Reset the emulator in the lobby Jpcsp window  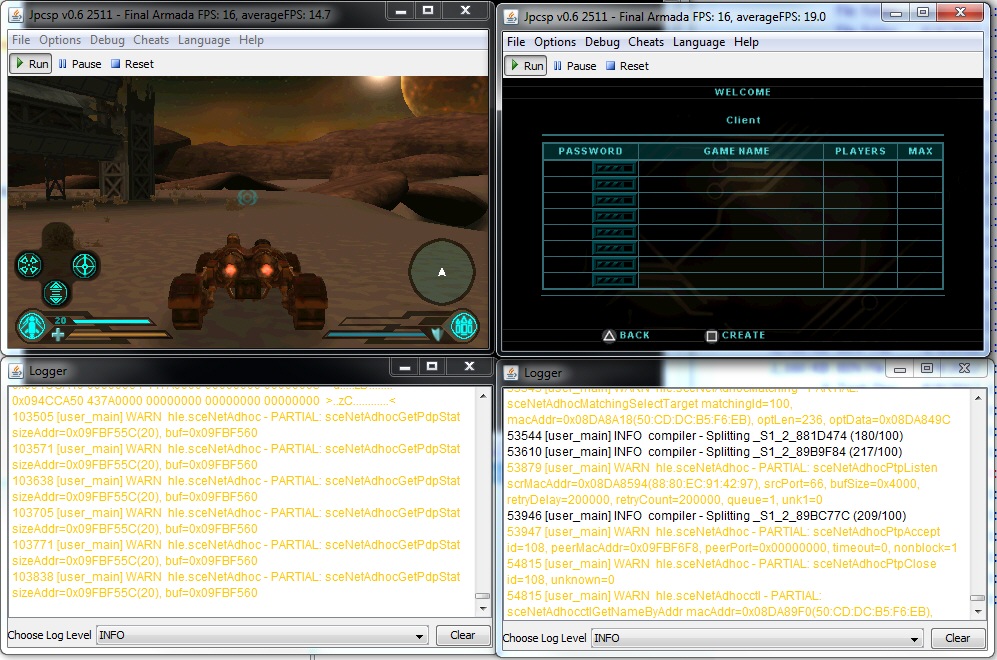click(627, 65)
